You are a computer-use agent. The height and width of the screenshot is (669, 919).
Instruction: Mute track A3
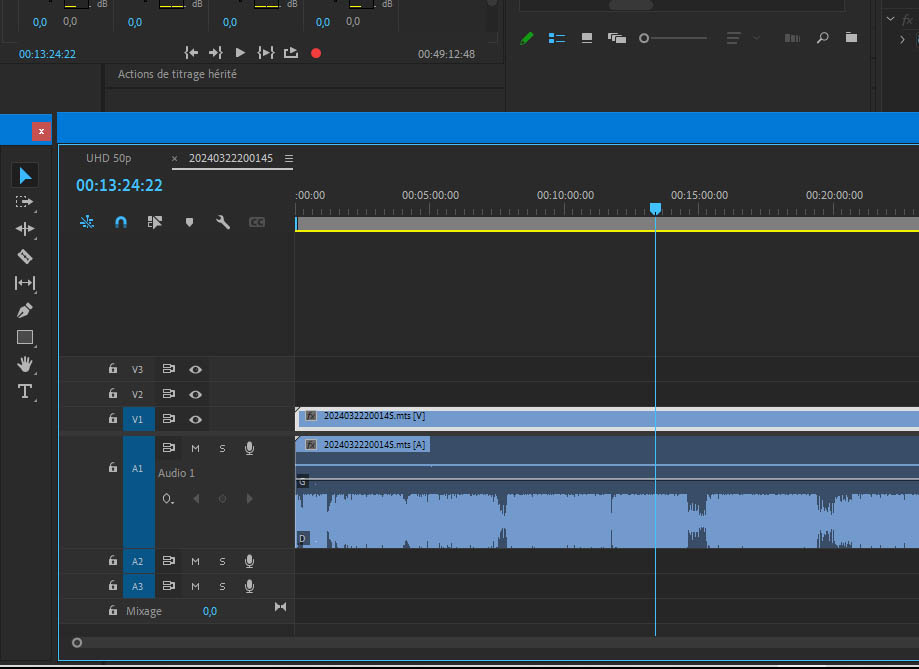tap(196, 586)
